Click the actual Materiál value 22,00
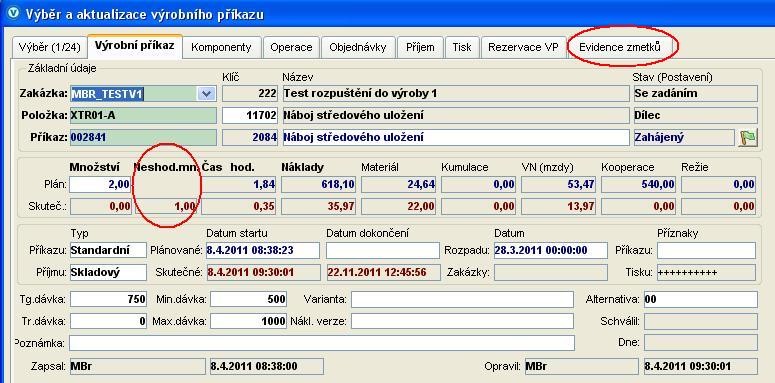The image size is (775, 383). [398, 207]
